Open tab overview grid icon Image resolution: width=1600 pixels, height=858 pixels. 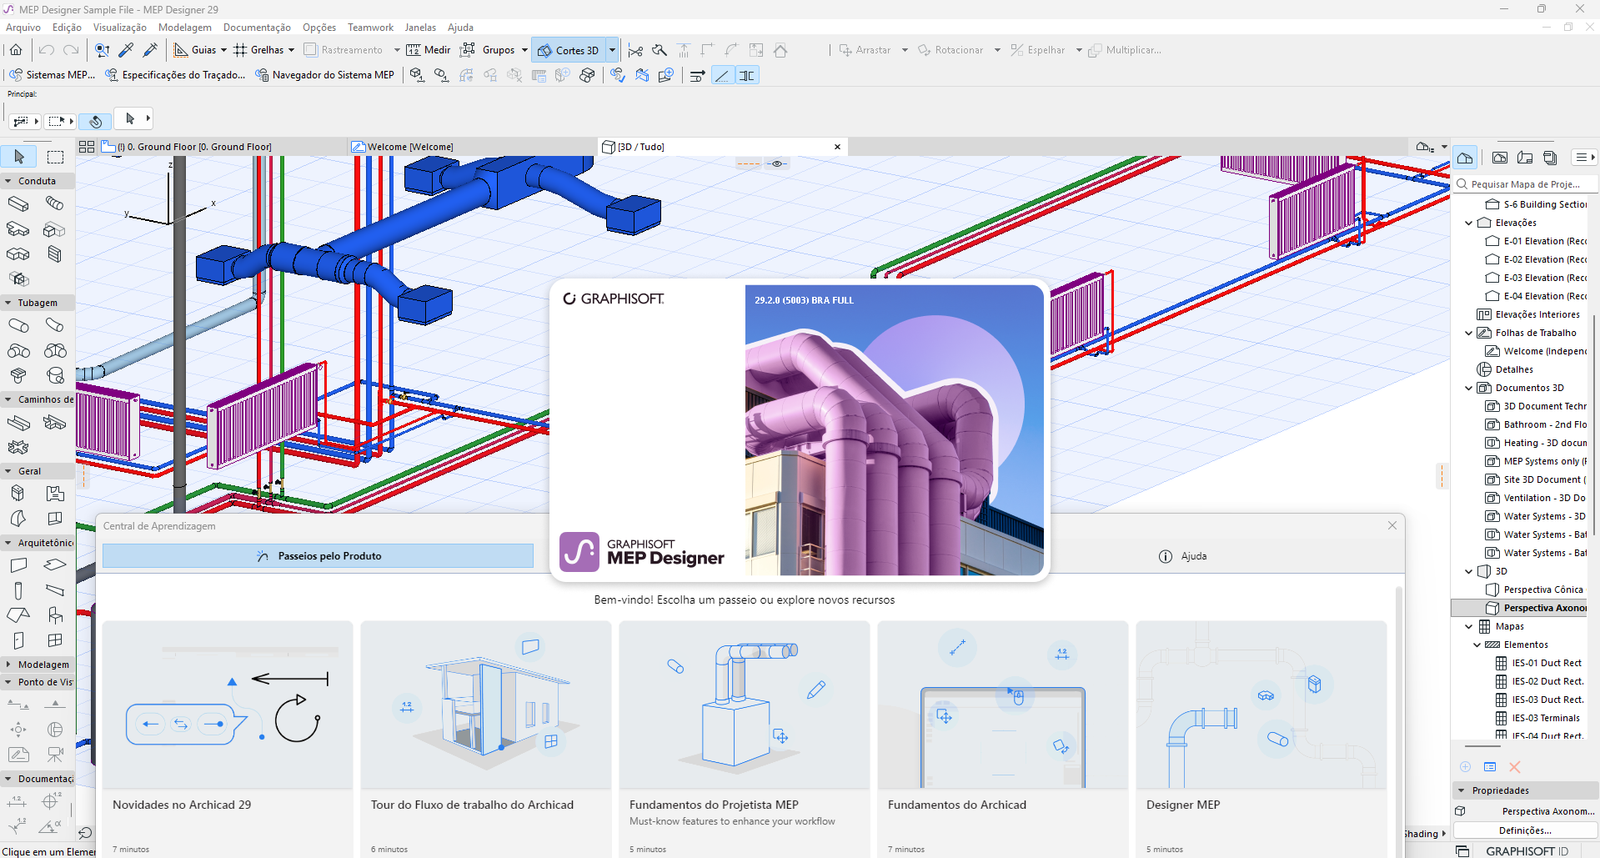pos(86,147)
